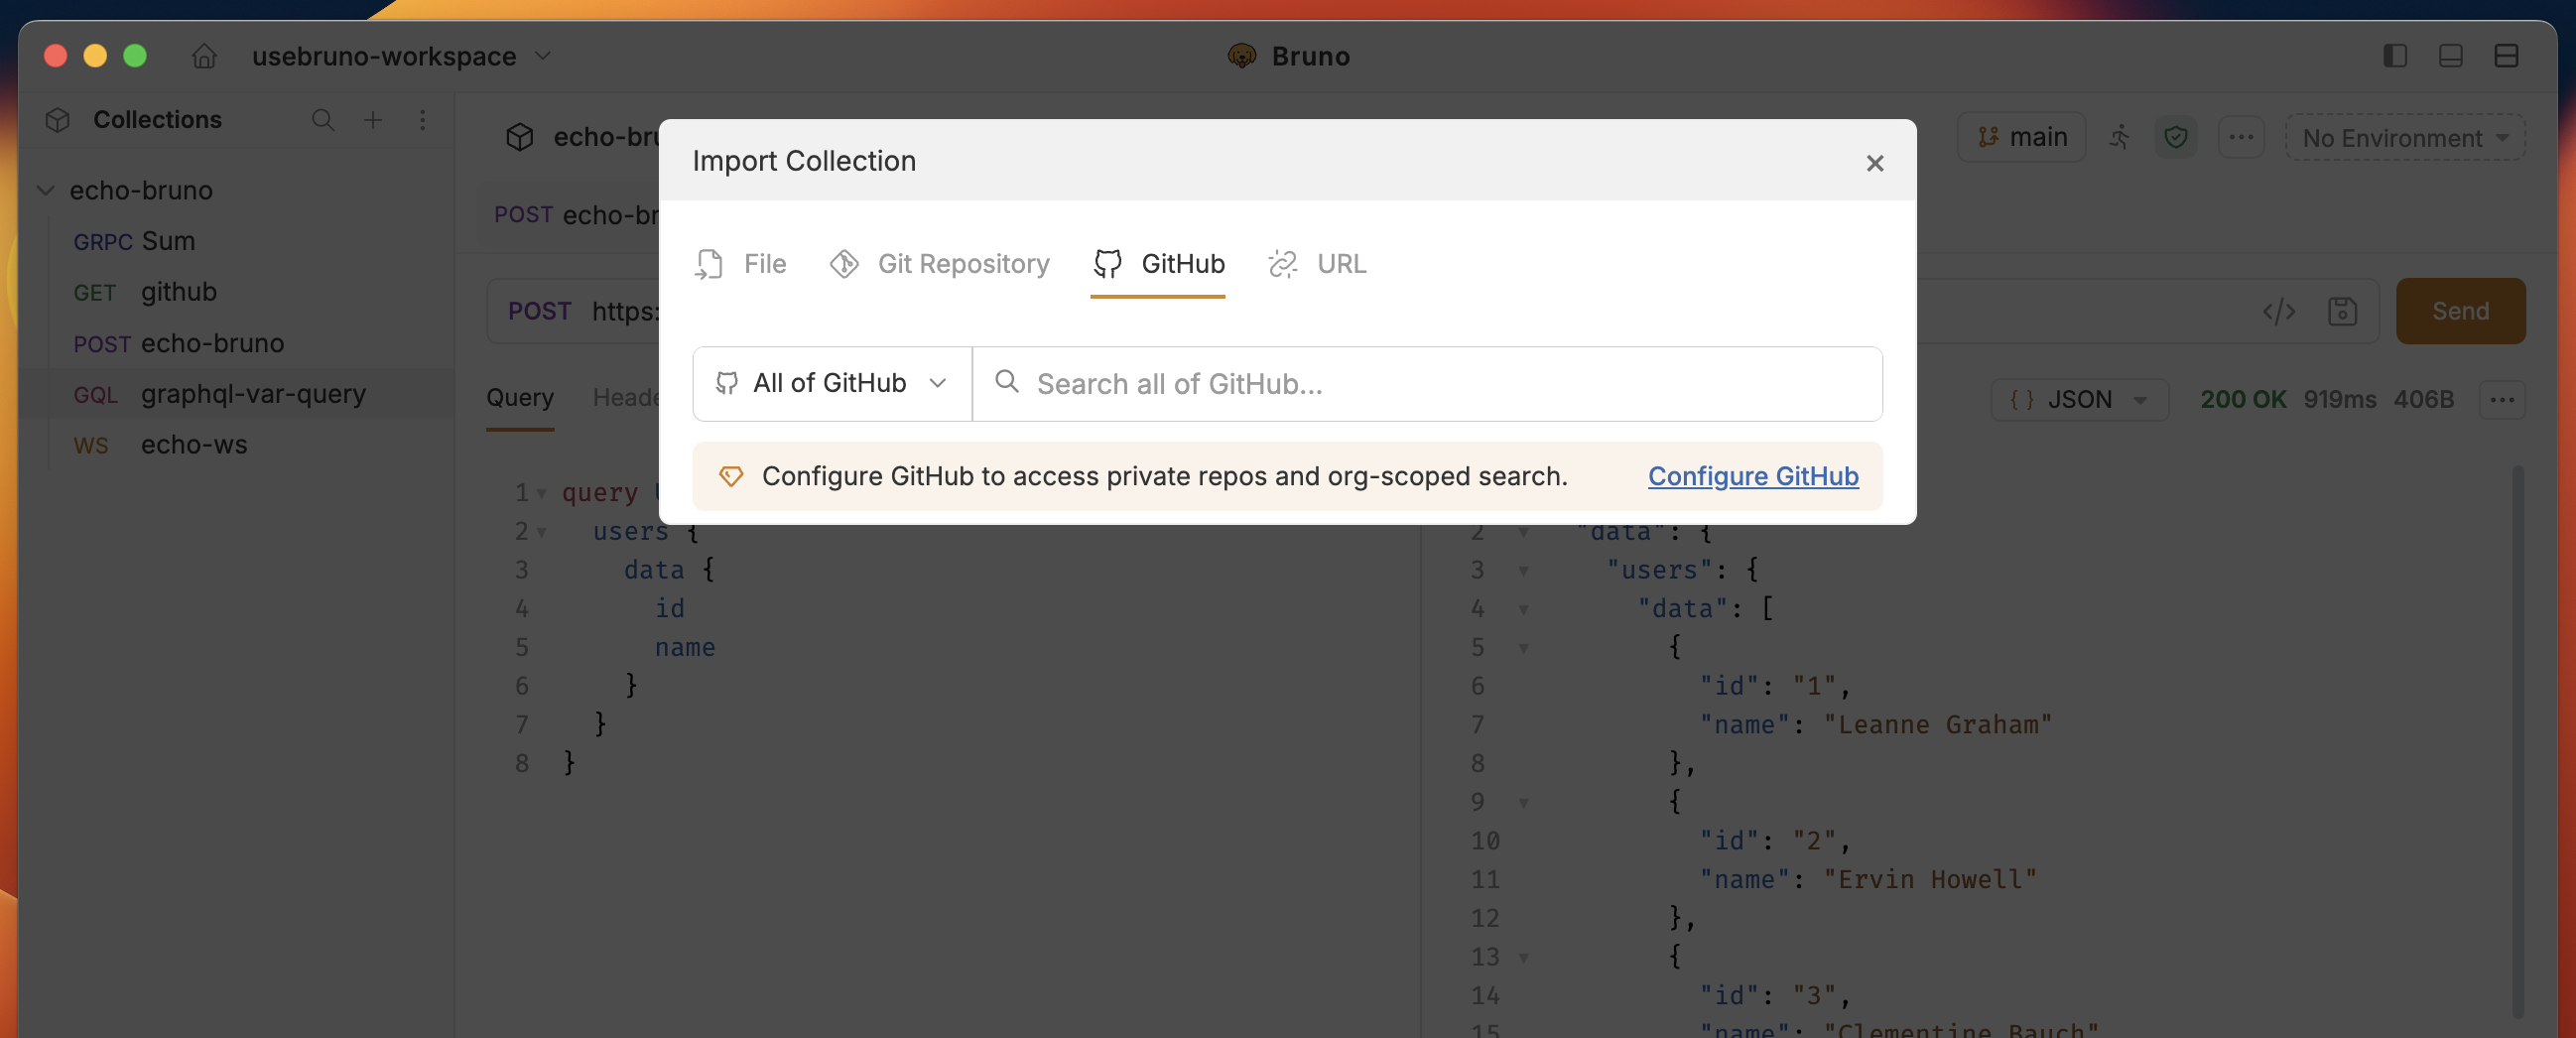Create a new collection with the plus icon
The width and height of the screenshot is (2576, 1038).
(x=373, y=120)
